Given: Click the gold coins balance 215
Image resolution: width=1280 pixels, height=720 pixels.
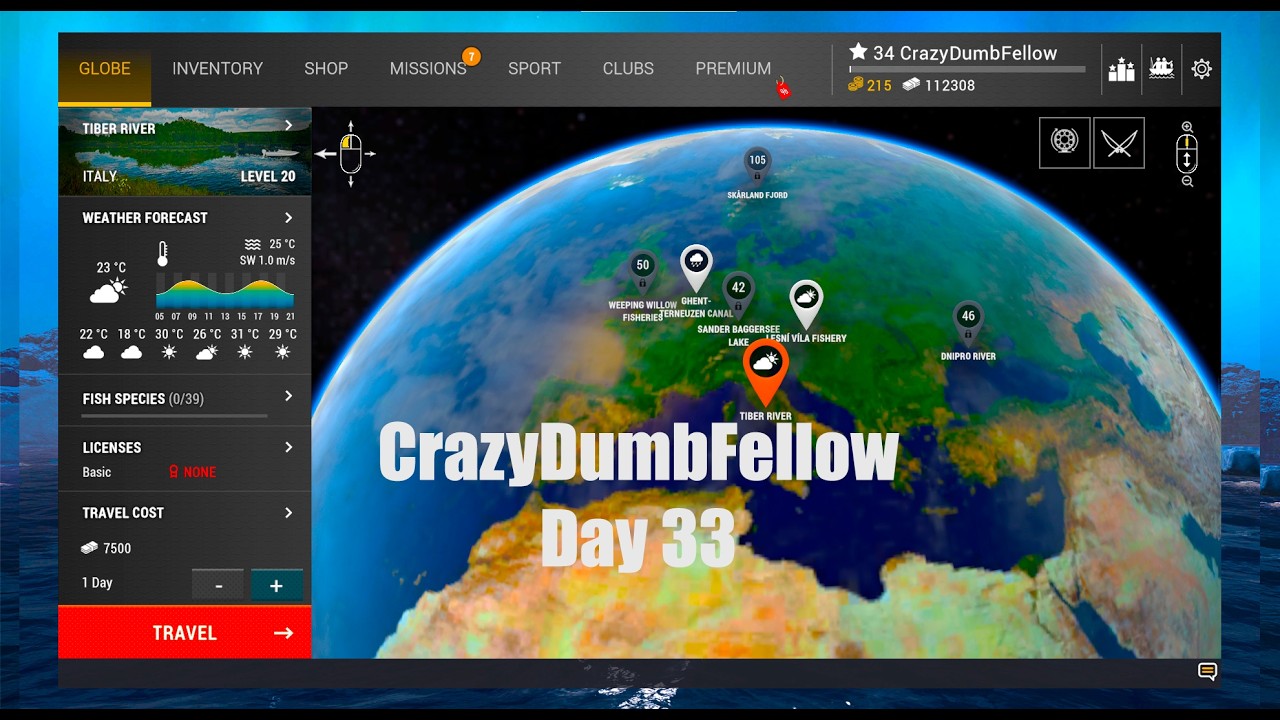Looking at the screenshot, I should [870, 86].
